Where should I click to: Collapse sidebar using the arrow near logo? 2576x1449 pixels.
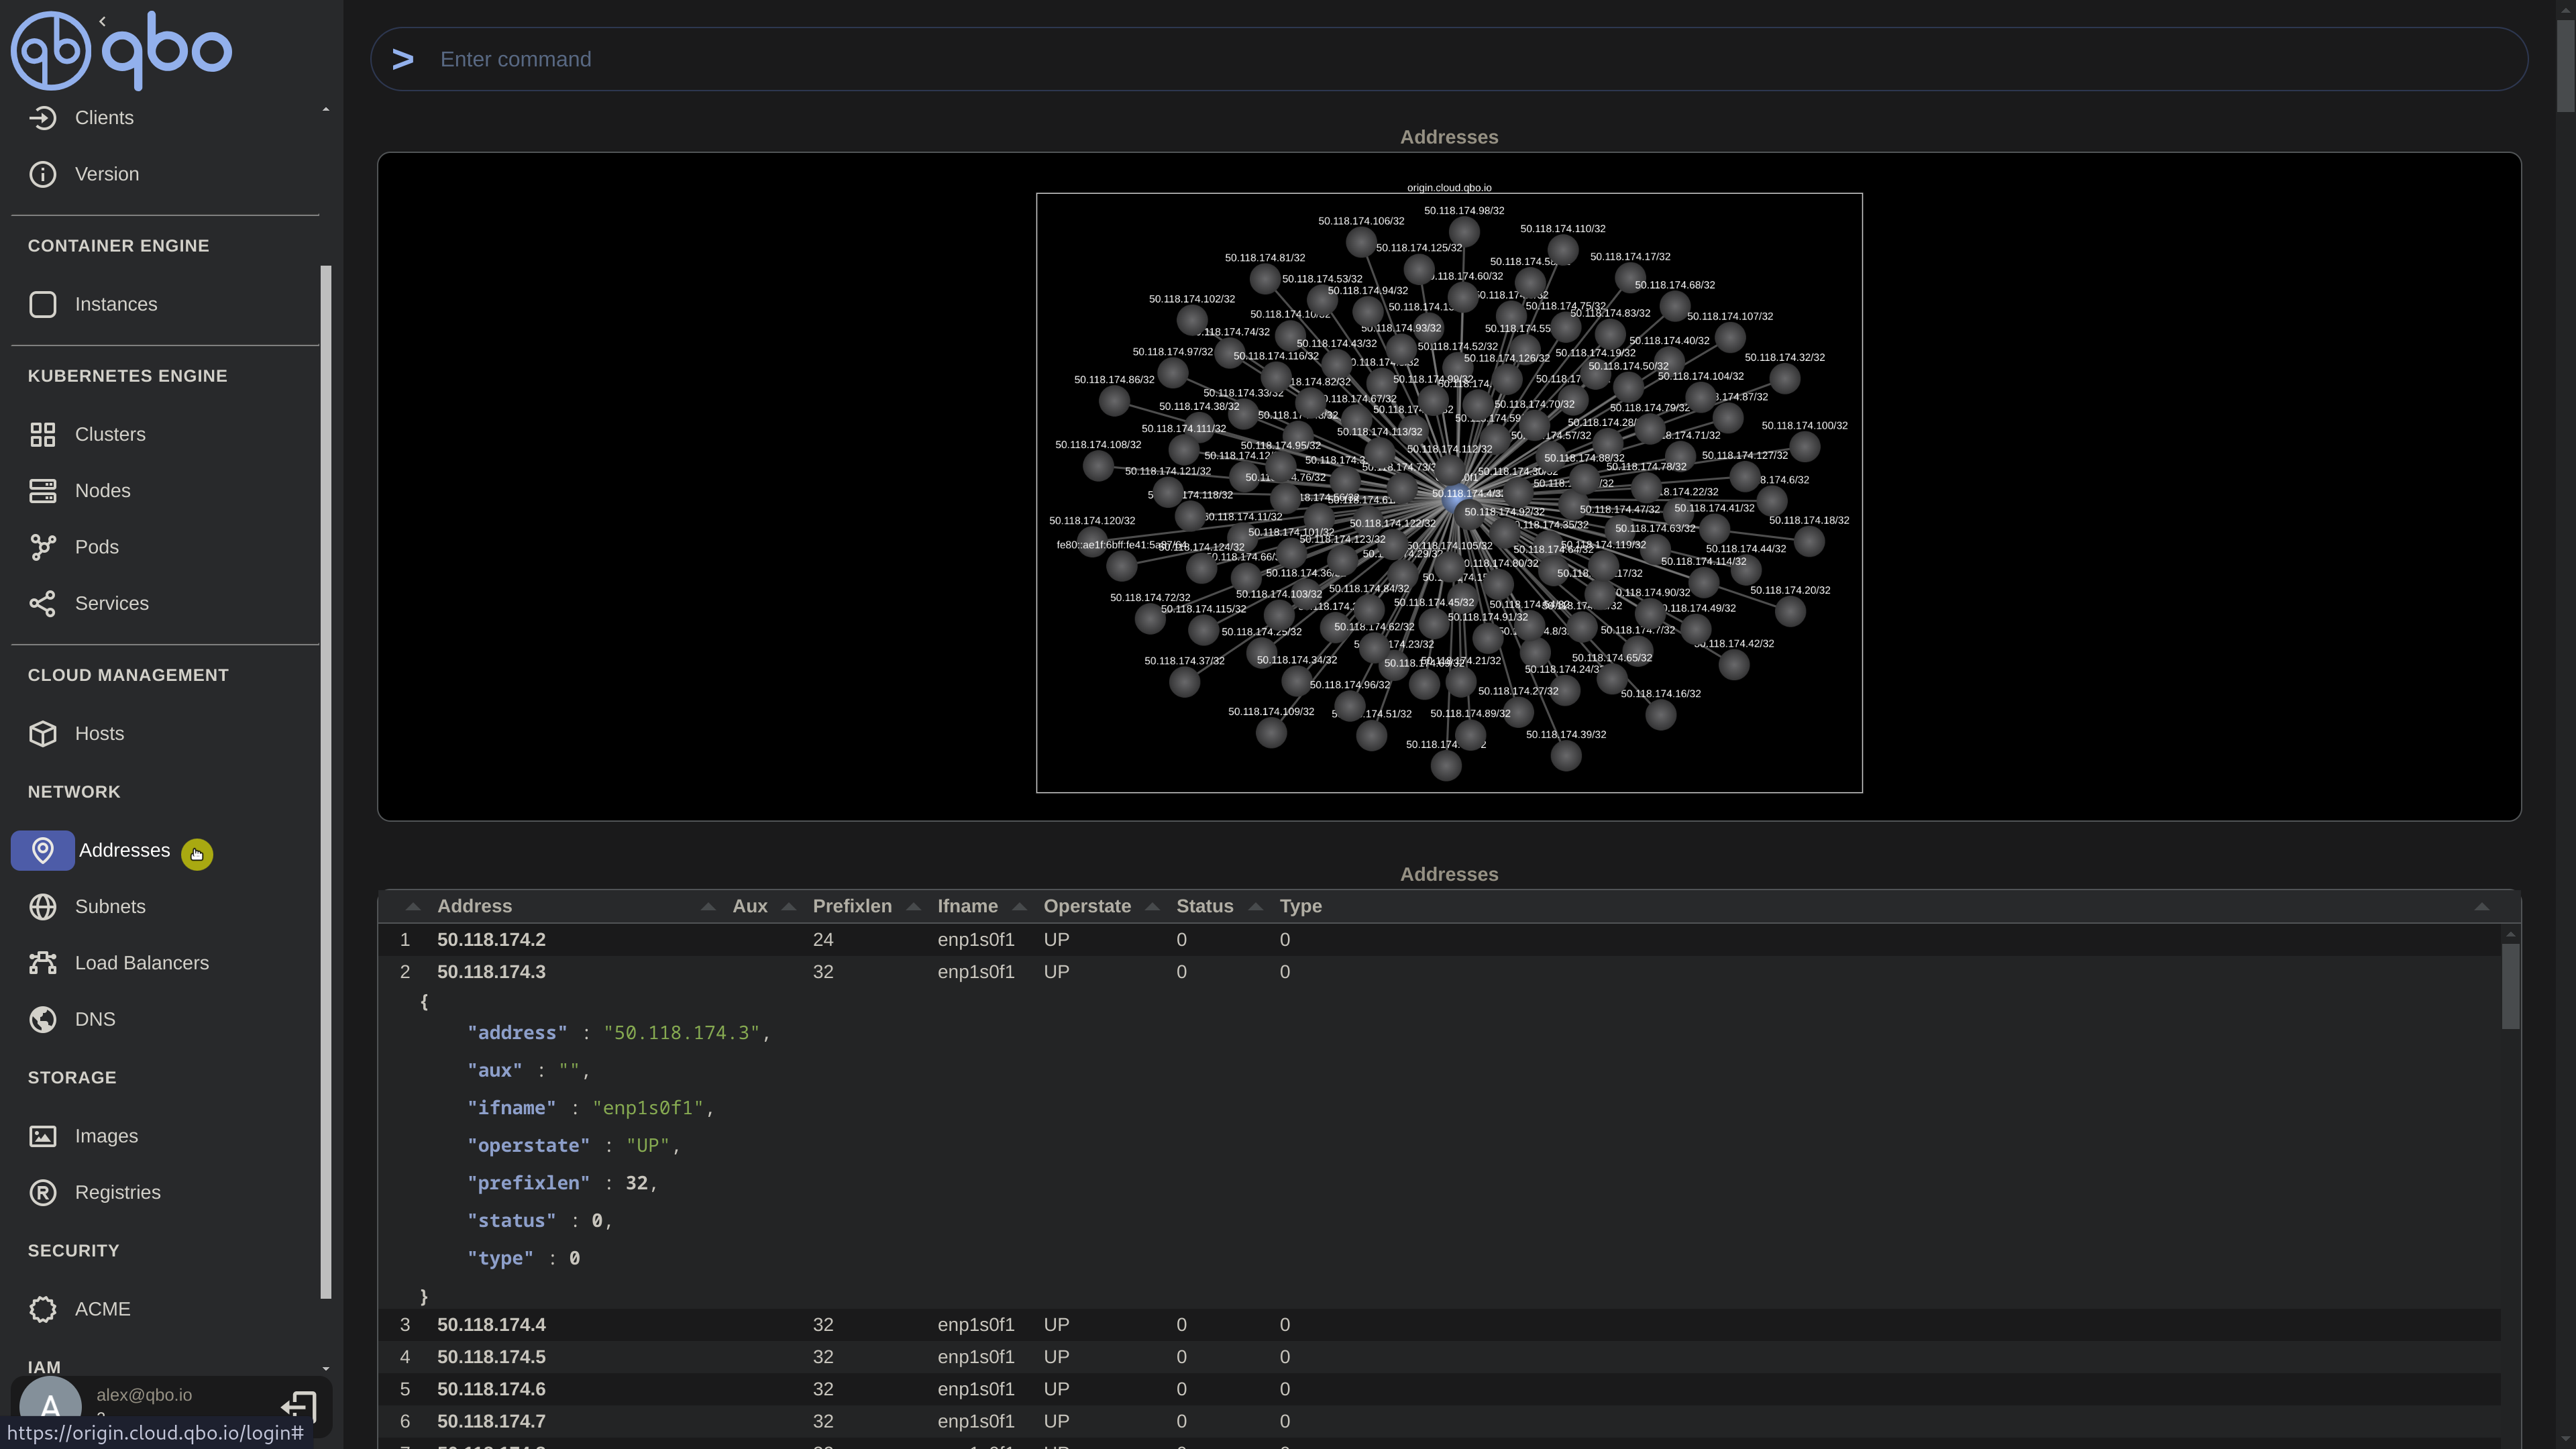102,21
